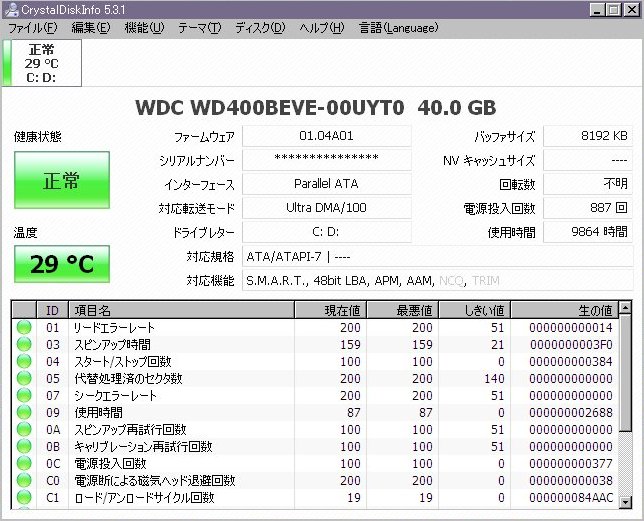
Task: Click the NV cache size field showing ----
Action: [588, 160]
